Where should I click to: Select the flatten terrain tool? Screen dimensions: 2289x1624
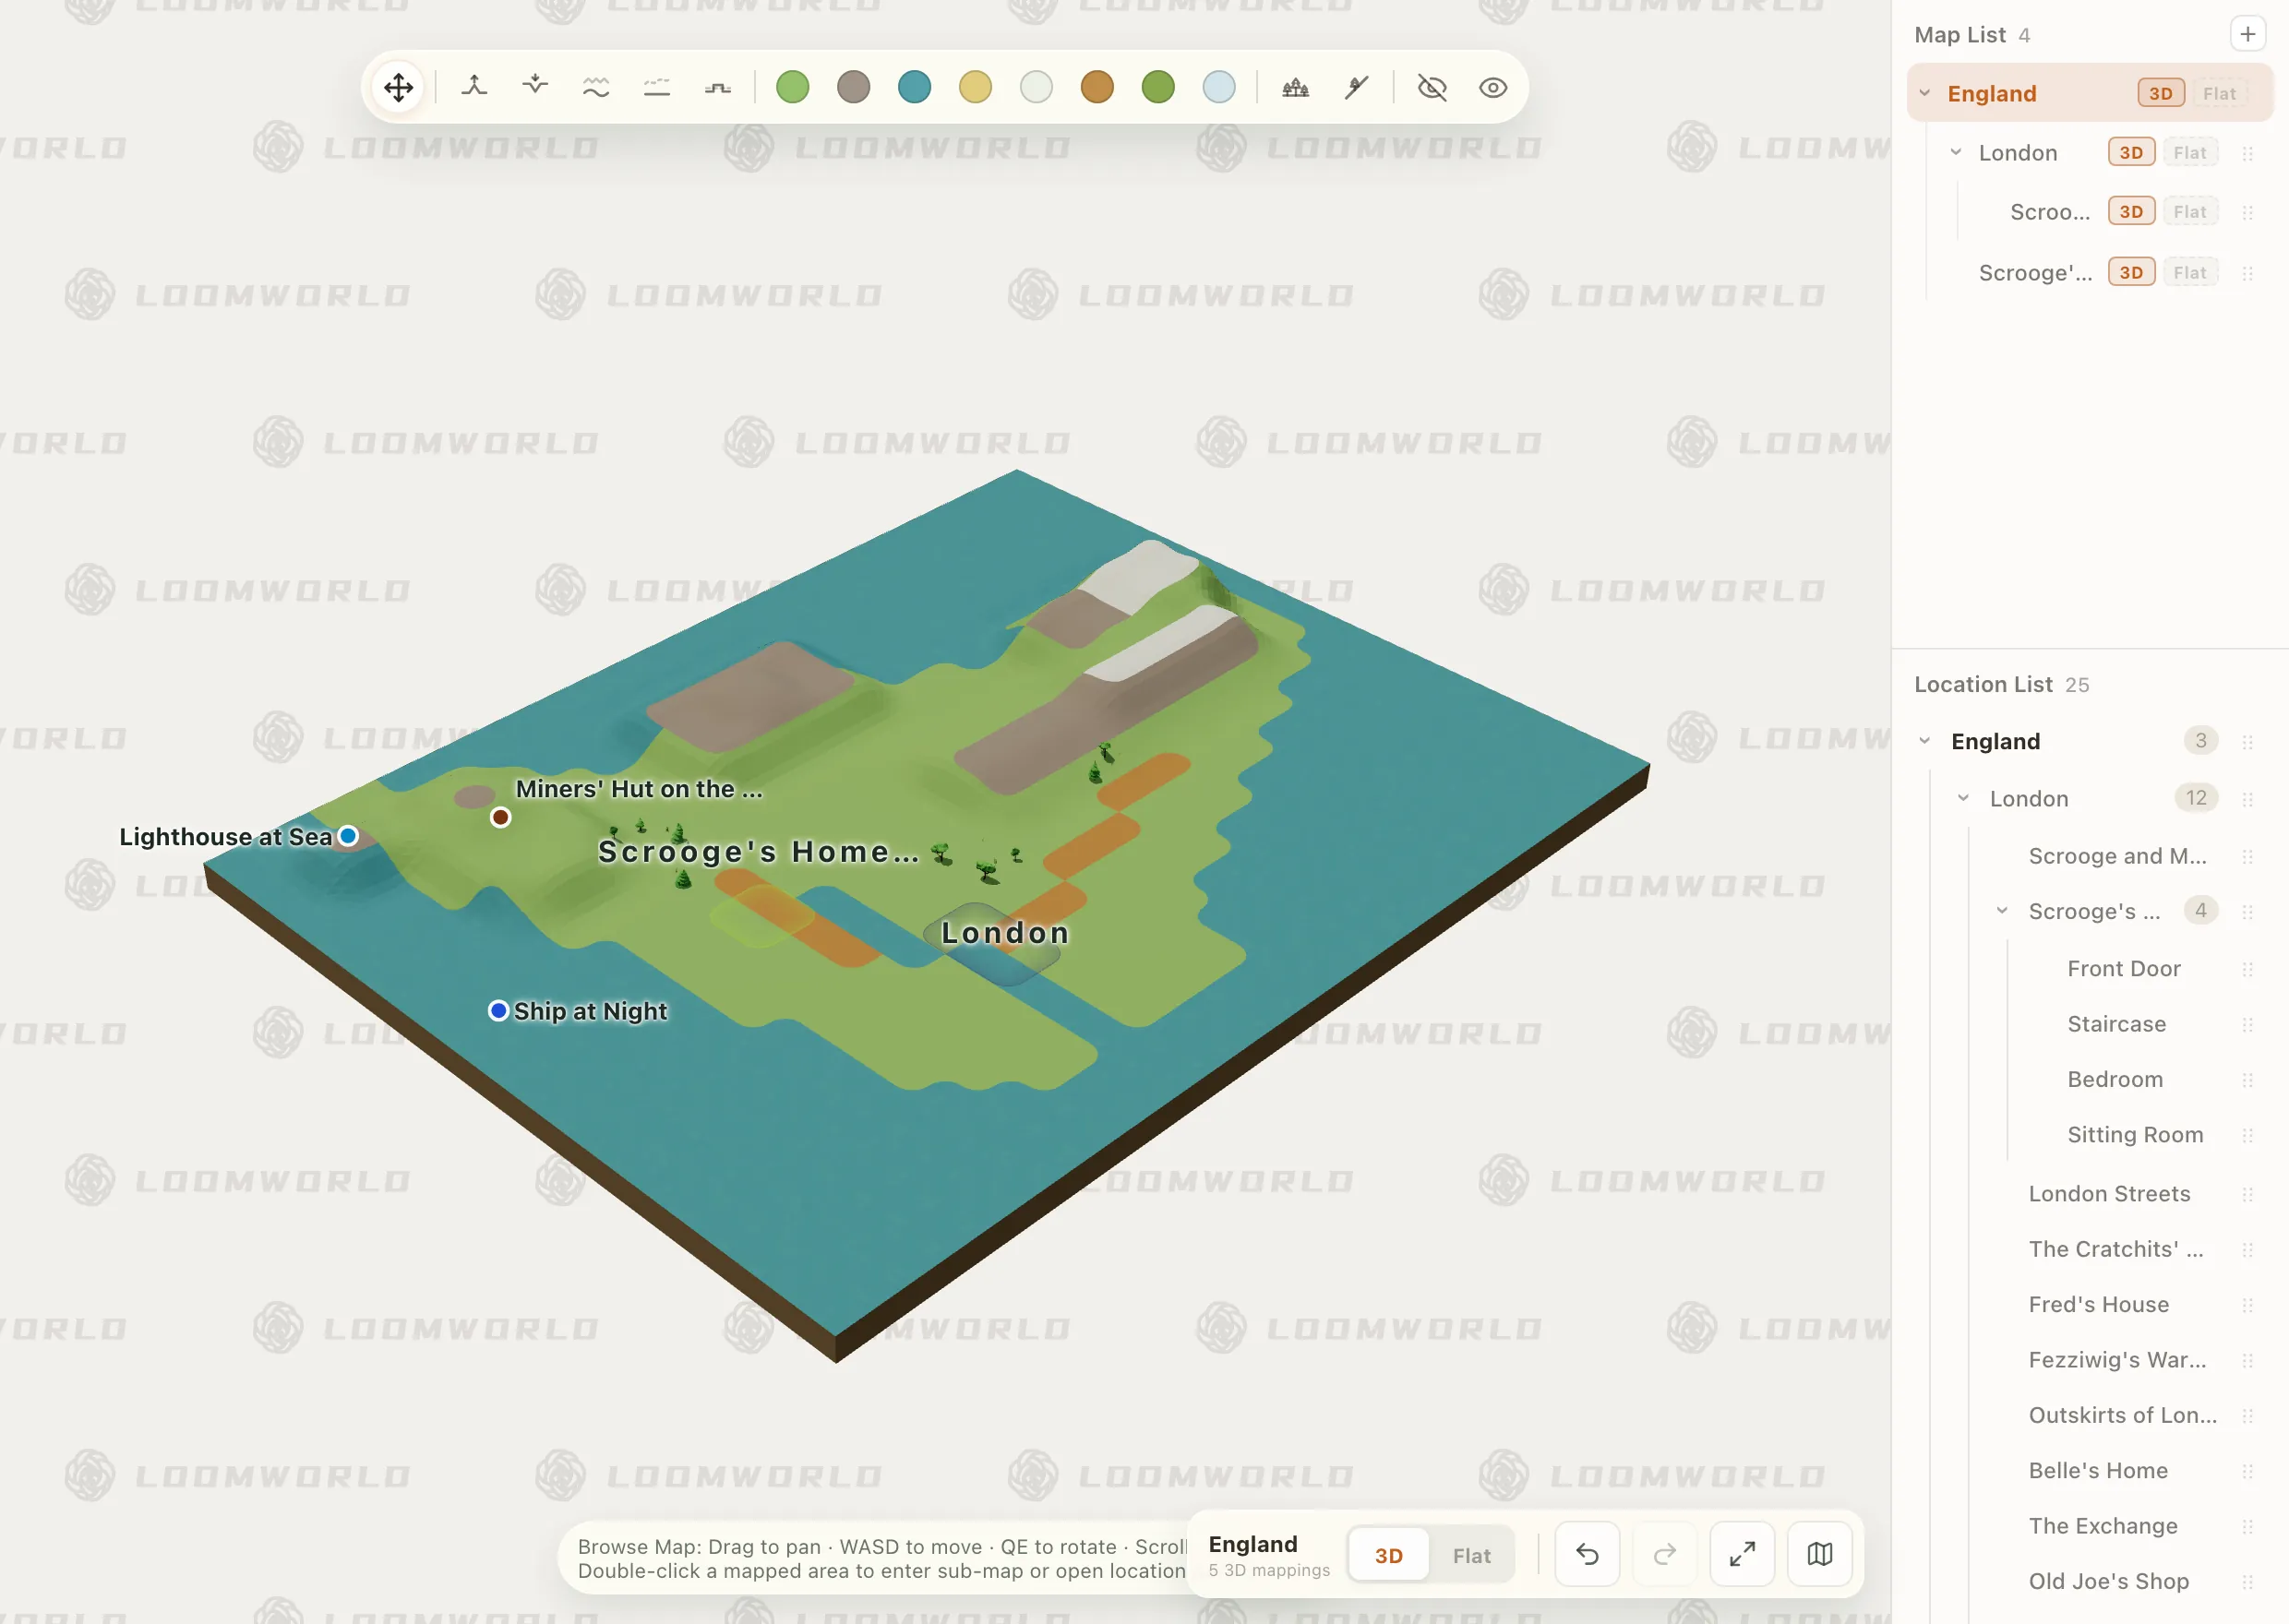[x=657, y=87]
